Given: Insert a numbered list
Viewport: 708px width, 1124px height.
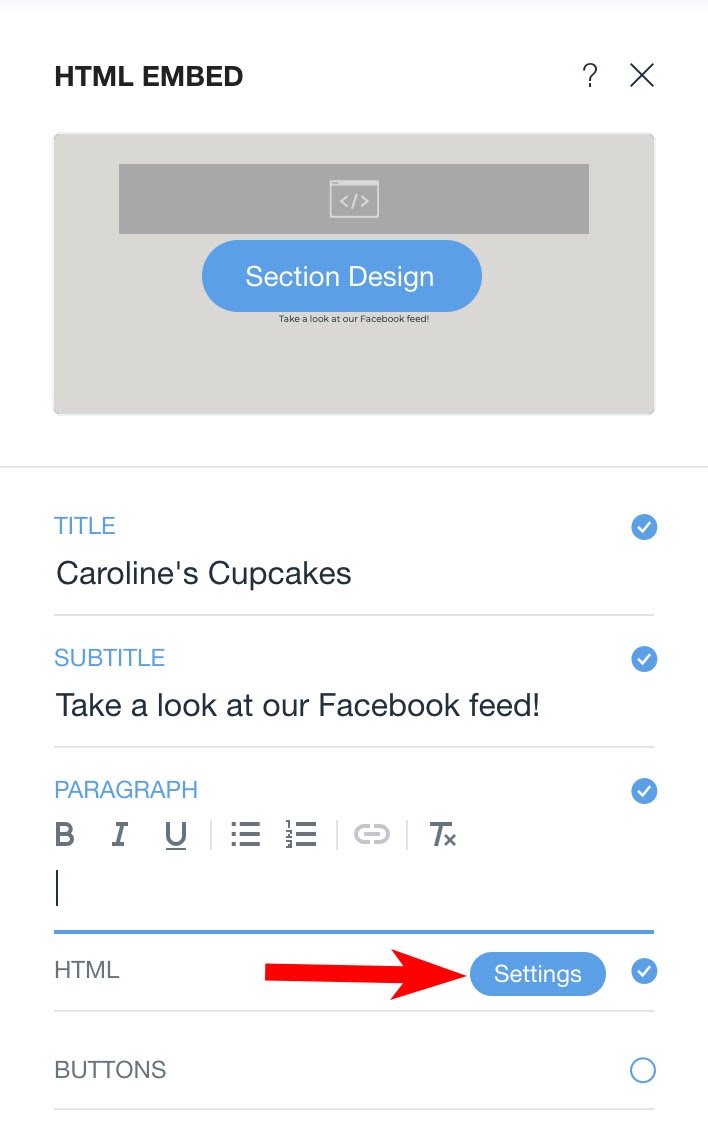Looking at the screenshot, I should 301,834.
